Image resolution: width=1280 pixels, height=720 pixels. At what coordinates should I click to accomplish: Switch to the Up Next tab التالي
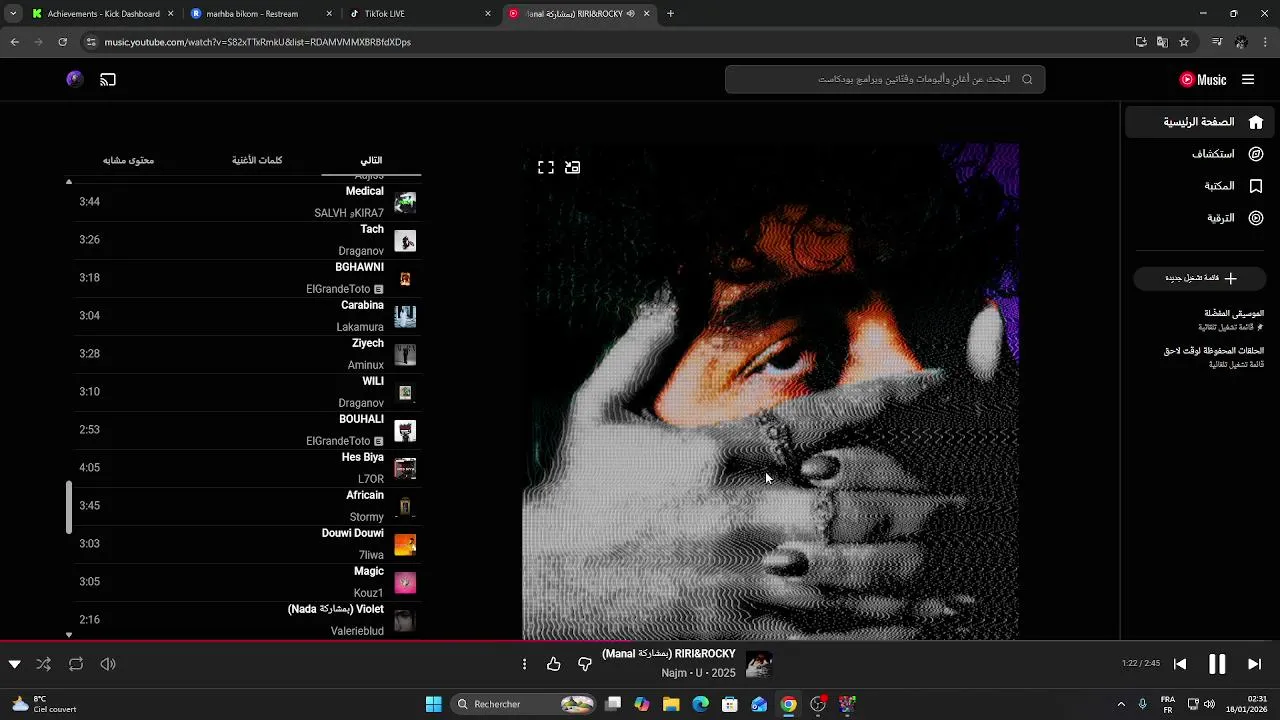(x=371, y=160)
